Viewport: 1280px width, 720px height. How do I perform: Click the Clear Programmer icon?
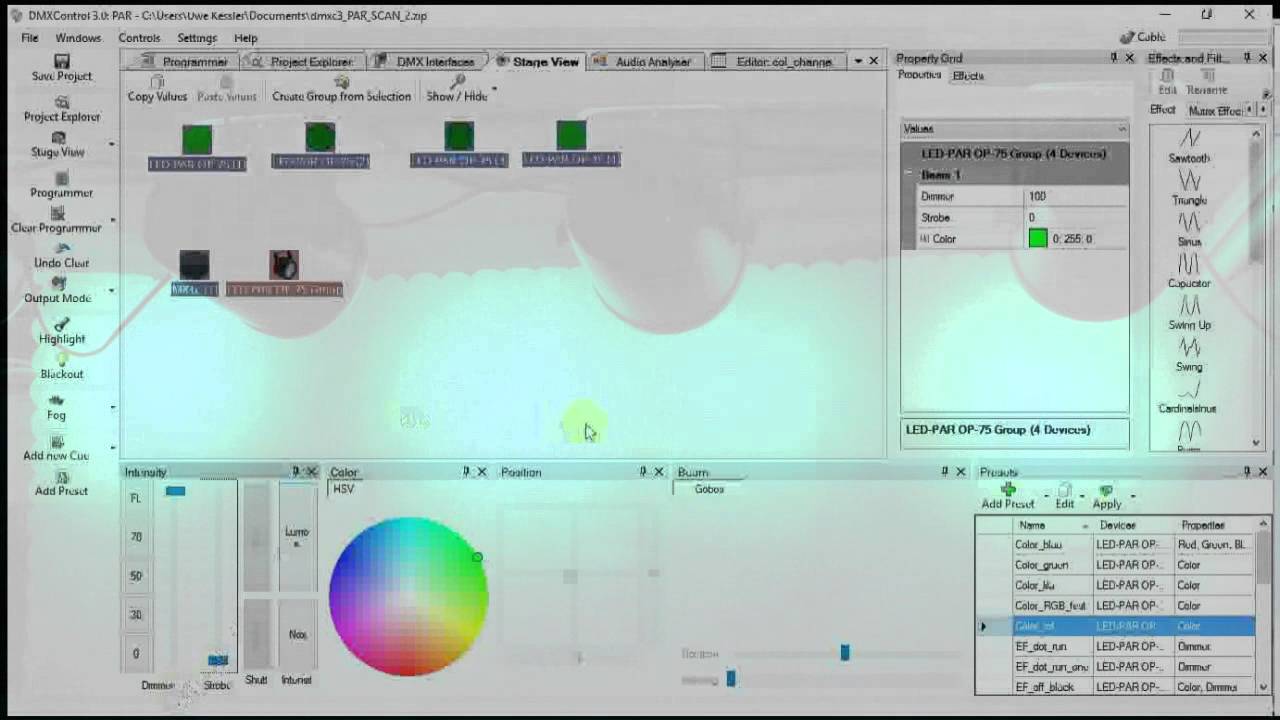coord(57,214)
